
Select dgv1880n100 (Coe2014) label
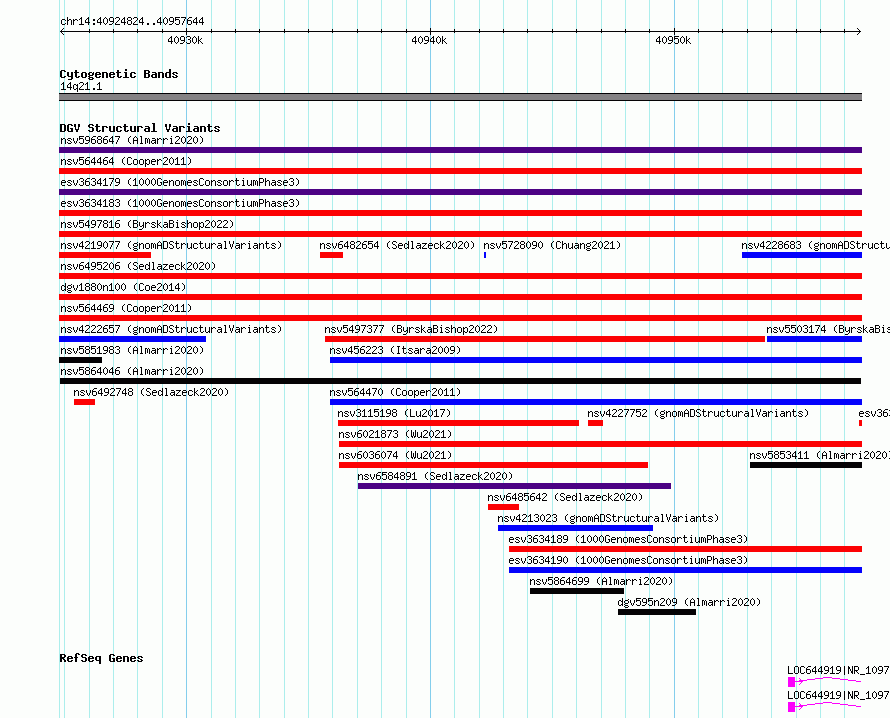pyautogui.click(x=123, y=287)
